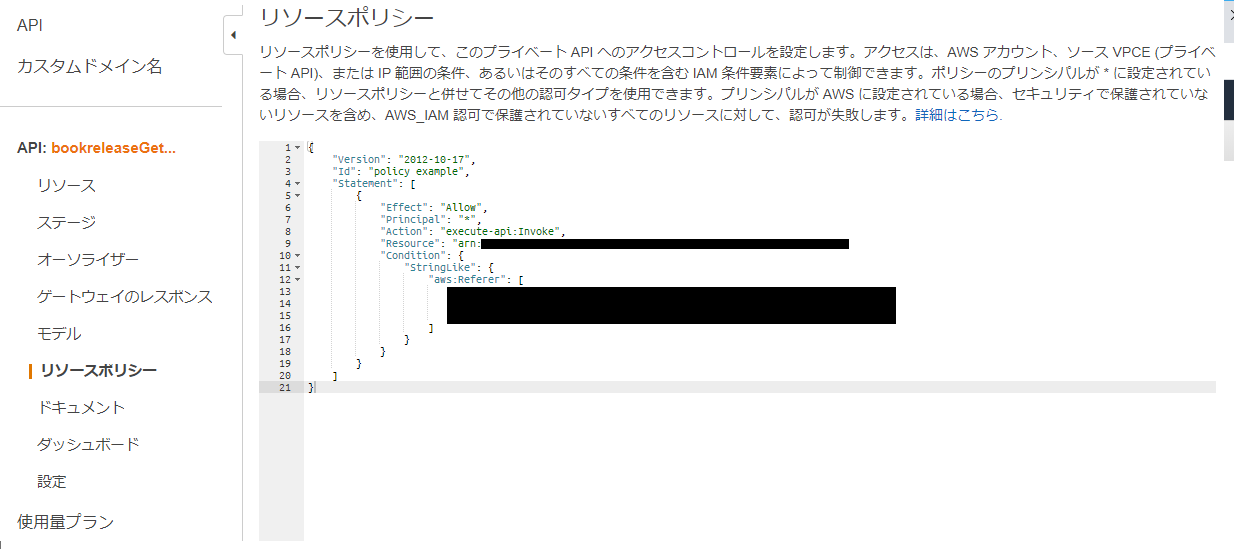Image resolution: width=1234 pixels, height=549 pixels.
Task: Open the API section in sidebar
Action: [30, 25]
